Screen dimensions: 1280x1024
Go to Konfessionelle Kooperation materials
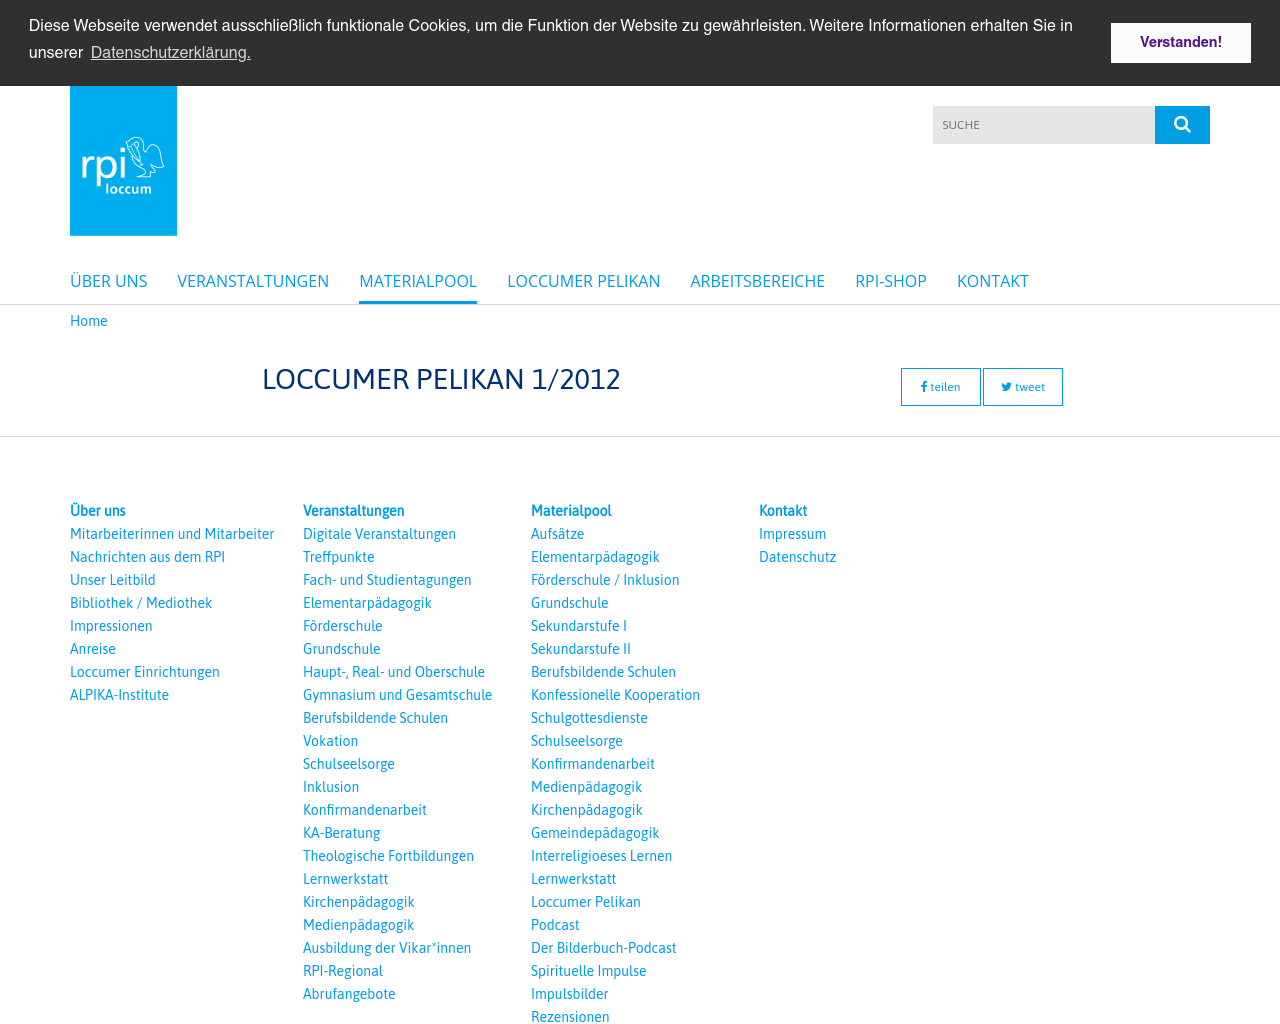(615, 695)
